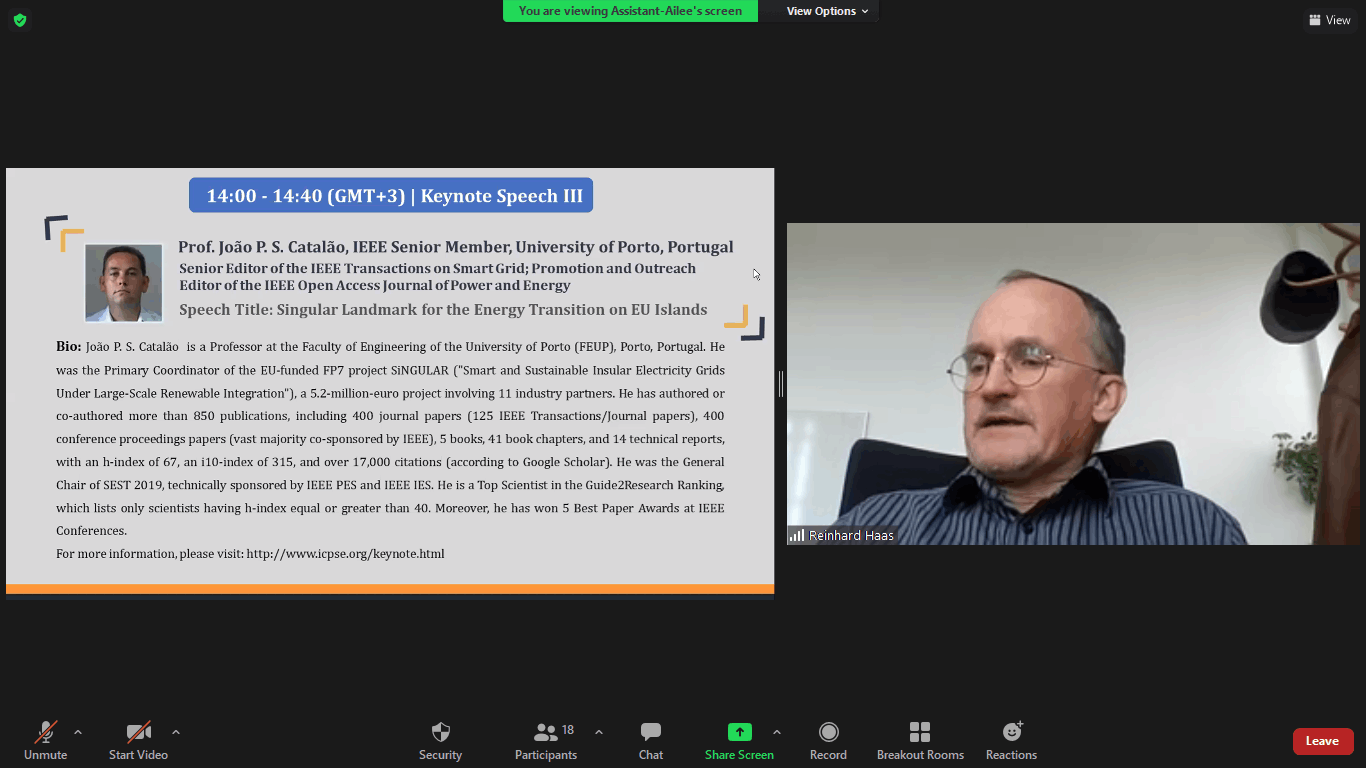1366x768 pixels.
Task: Click the Prof. João P. S. Catalão heading
Action: click(x=456, y=247)
